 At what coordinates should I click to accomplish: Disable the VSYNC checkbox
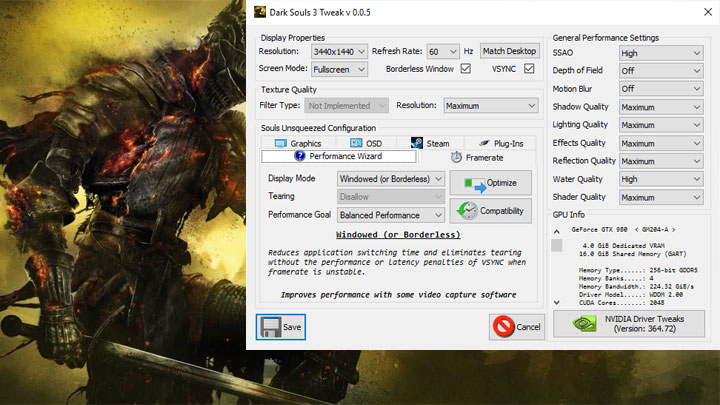(x=529, y=69)
